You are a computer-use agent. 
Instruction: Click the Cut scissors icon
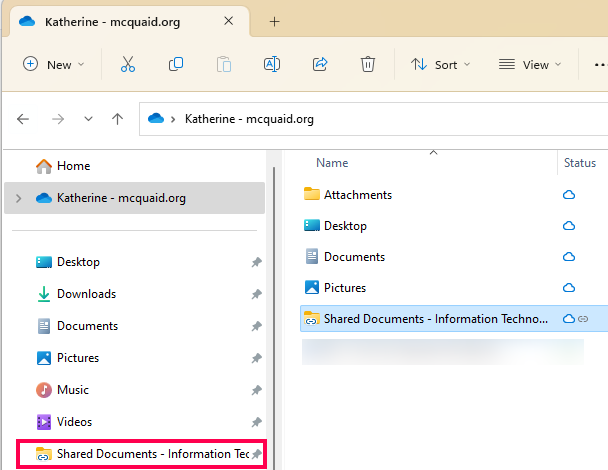tap(128, 64)
